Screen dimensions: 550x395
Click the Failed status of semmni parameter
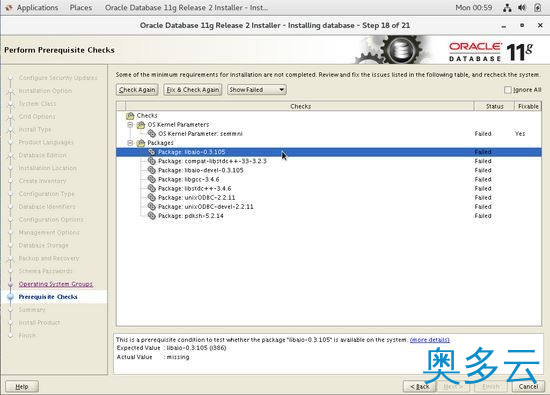(x=483, y=134)
